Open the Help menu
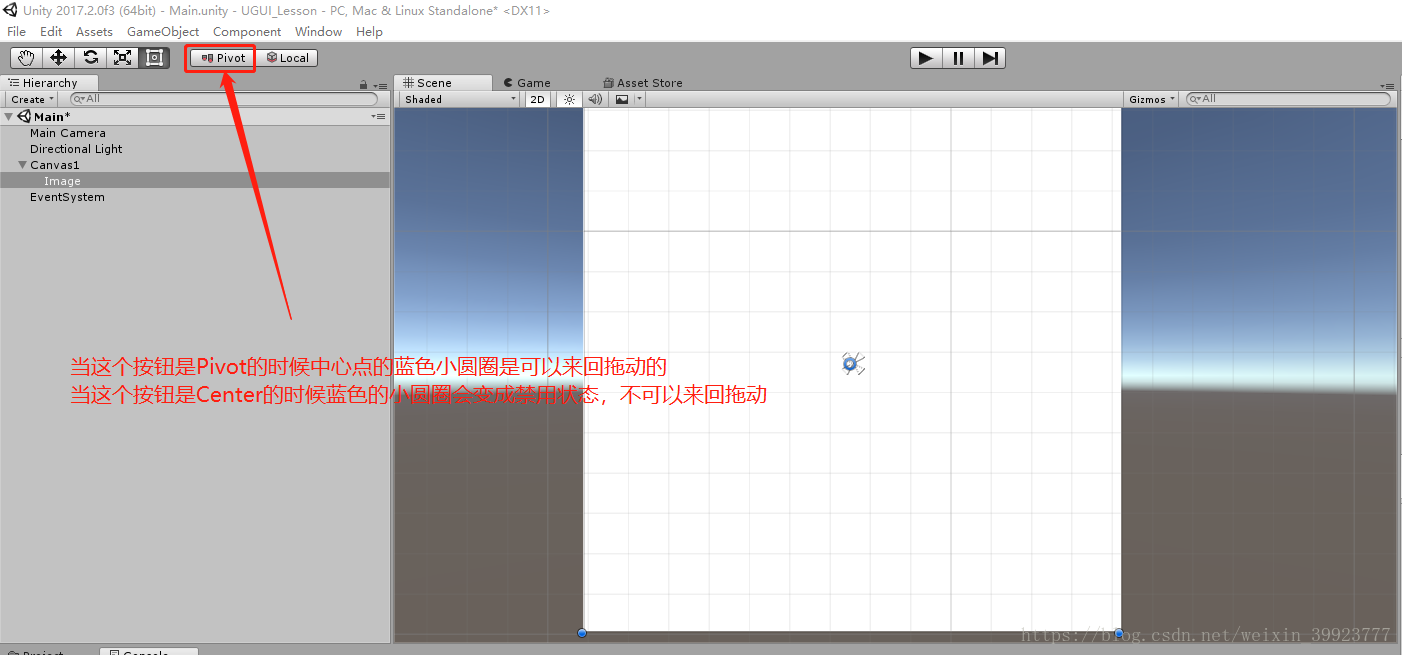The width and height of the screenshot is (1402, 655). click(x=369, y=32)
